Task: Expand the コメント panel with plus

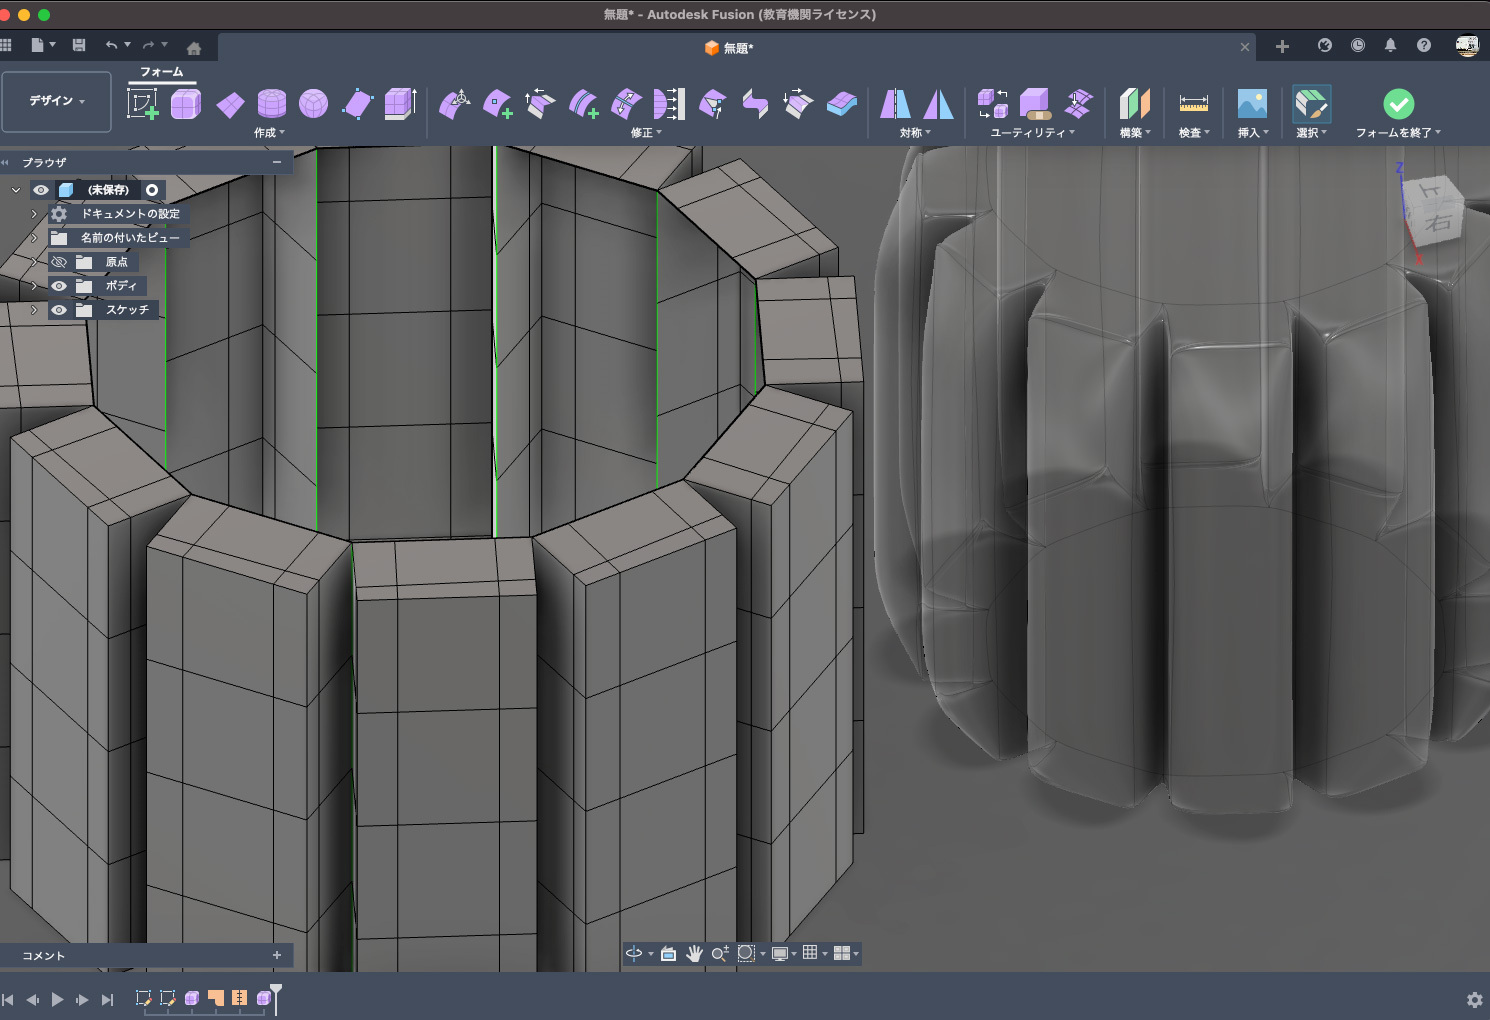Action: 277,955
